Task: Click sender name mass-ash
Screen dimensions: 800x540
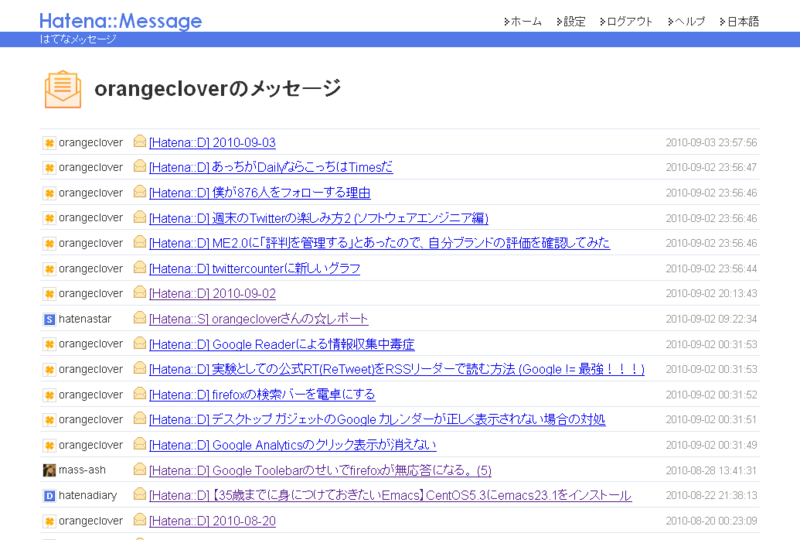Action: 82,470
